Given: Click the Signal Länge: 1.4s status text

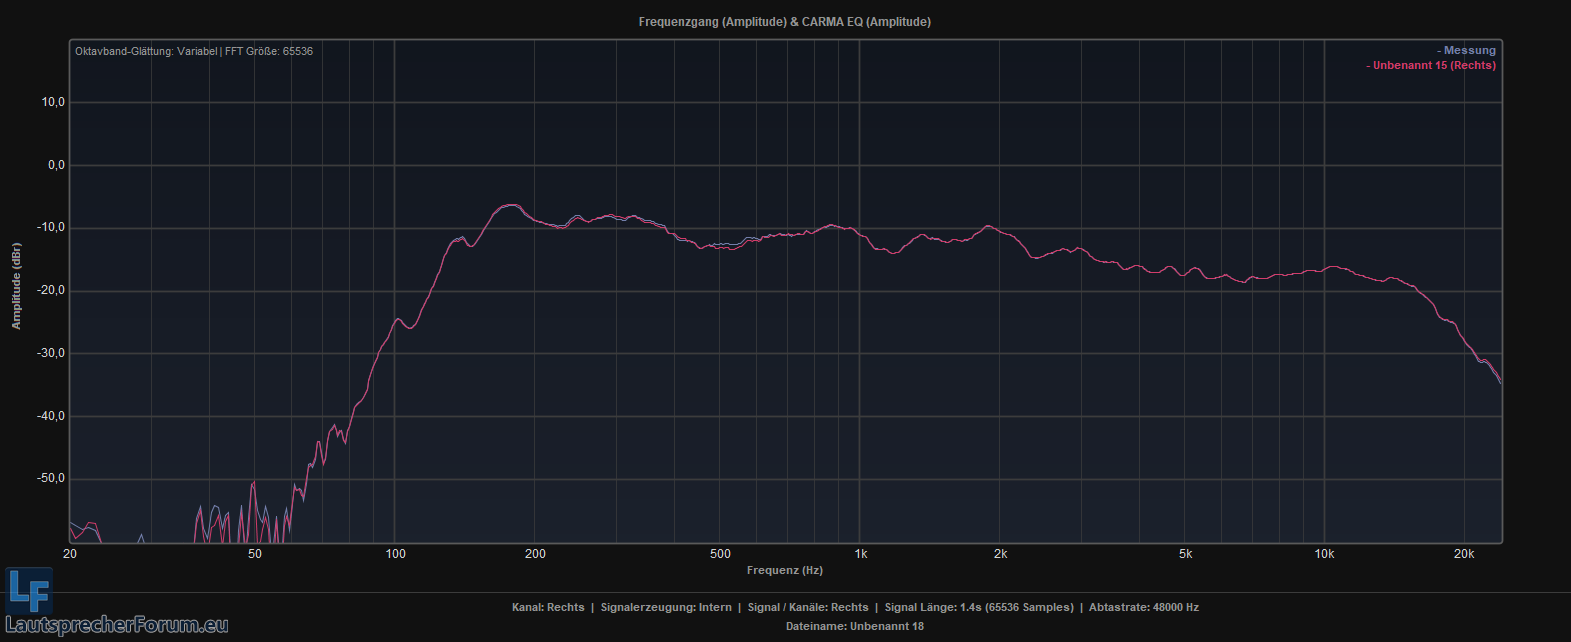Looking at the screenshot, I should coord(979,607).
